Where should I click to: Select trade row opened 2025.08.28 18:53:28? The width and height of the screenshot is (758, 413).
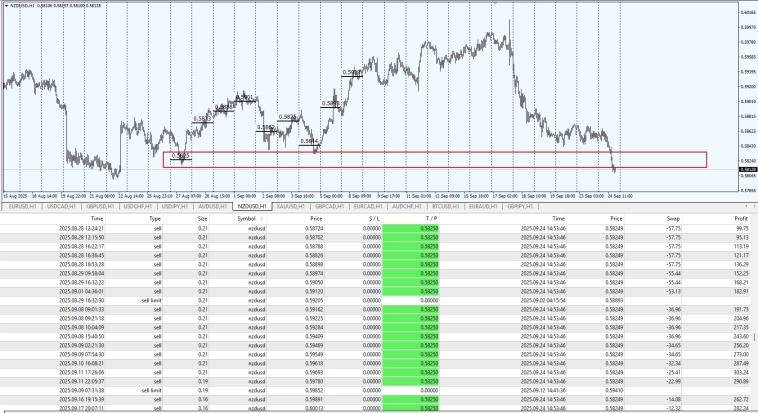click(x=375, y=265)
